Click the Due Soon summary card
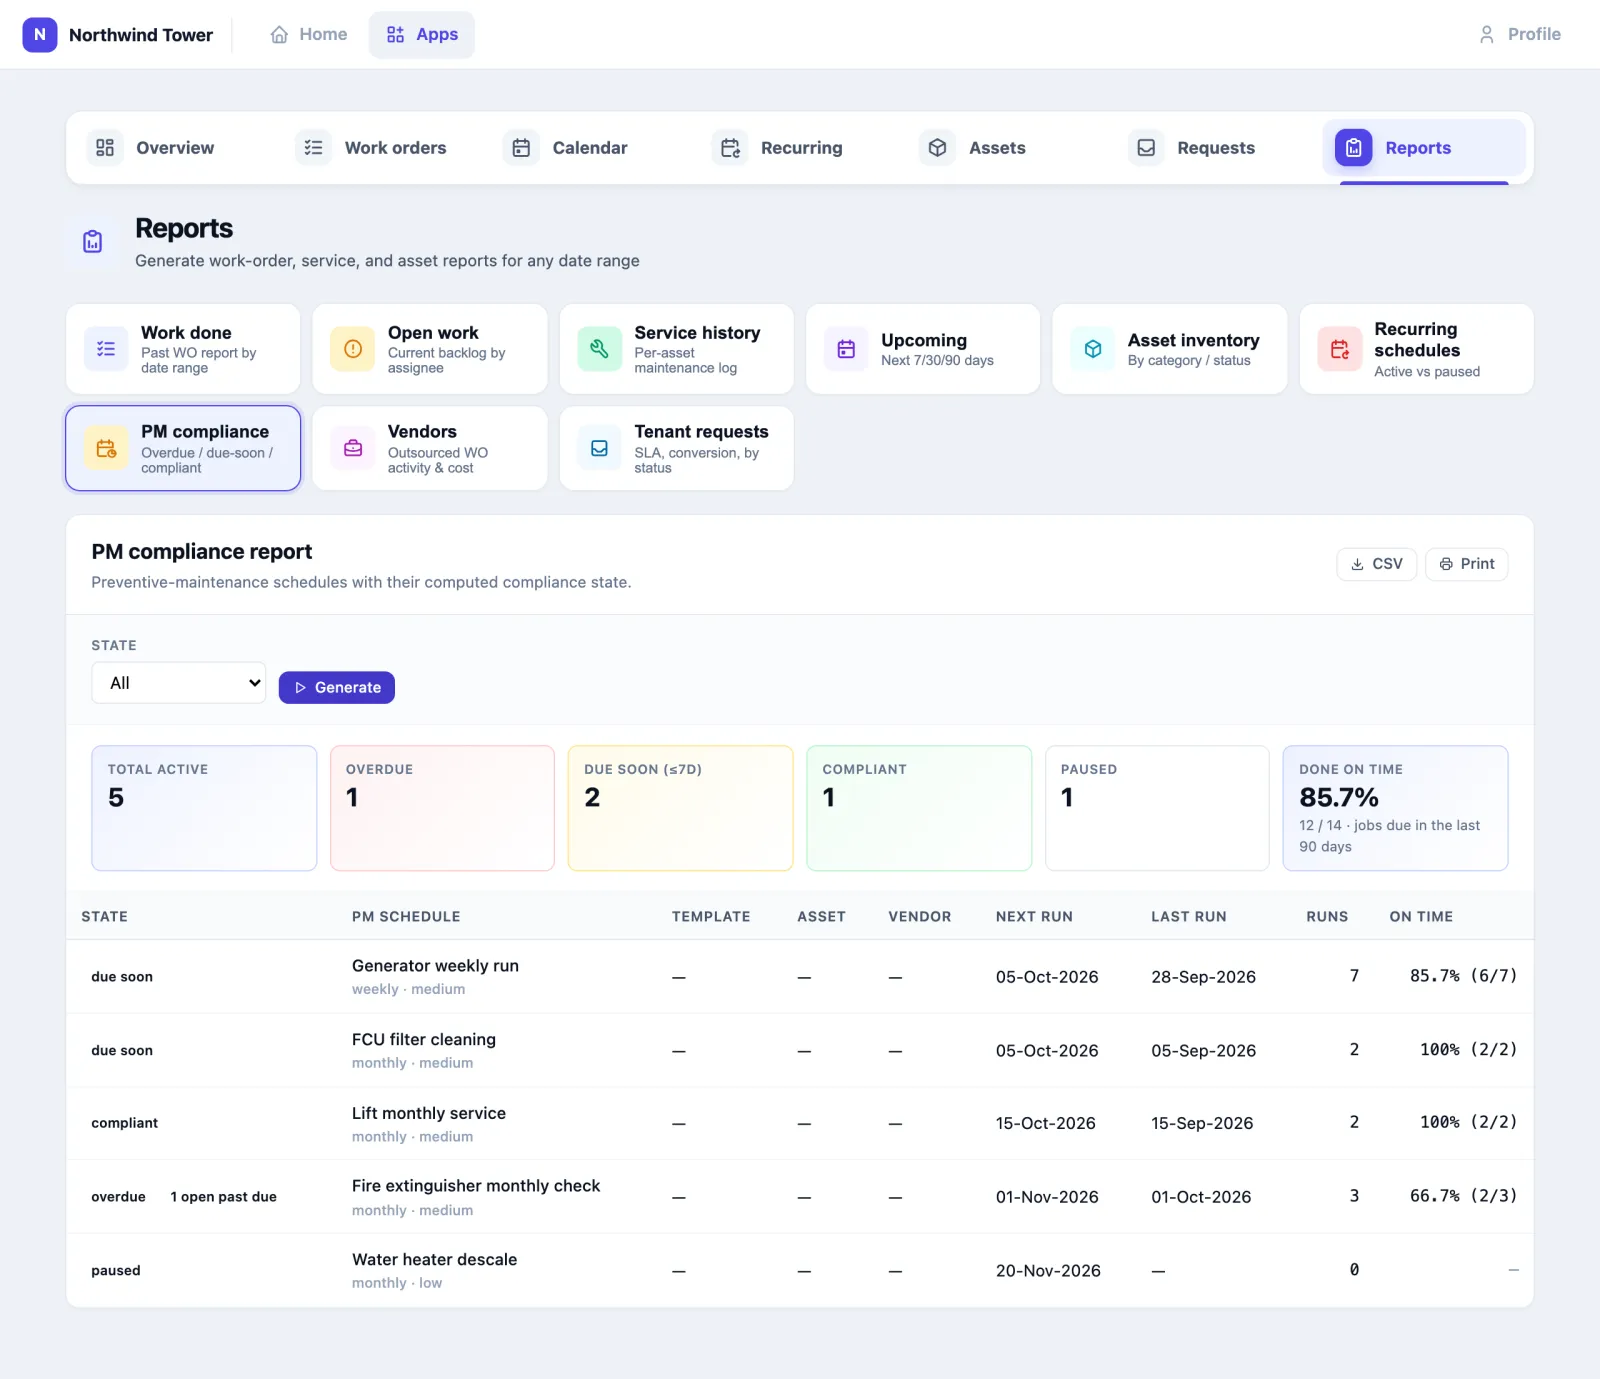 [680, 808]
